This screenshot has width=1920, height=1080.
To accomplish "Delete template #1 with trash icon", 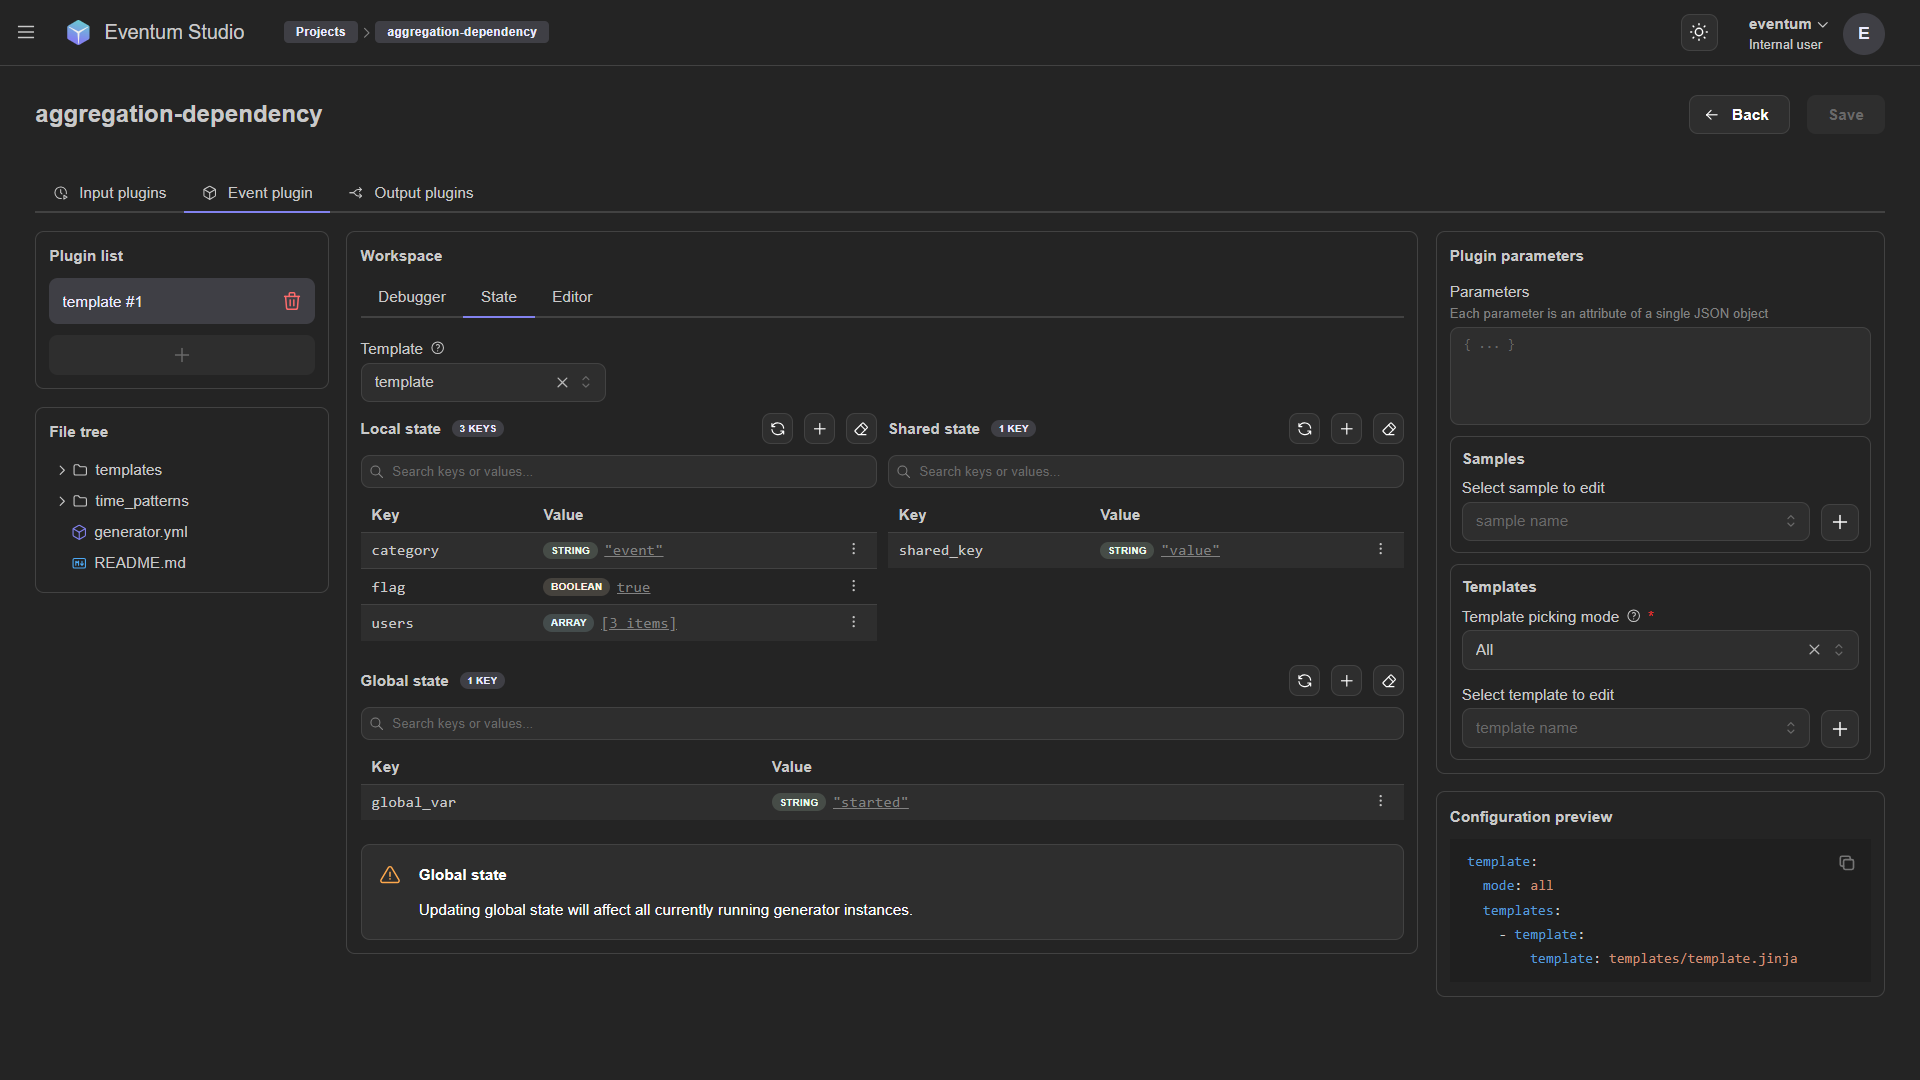I will 292,301.
